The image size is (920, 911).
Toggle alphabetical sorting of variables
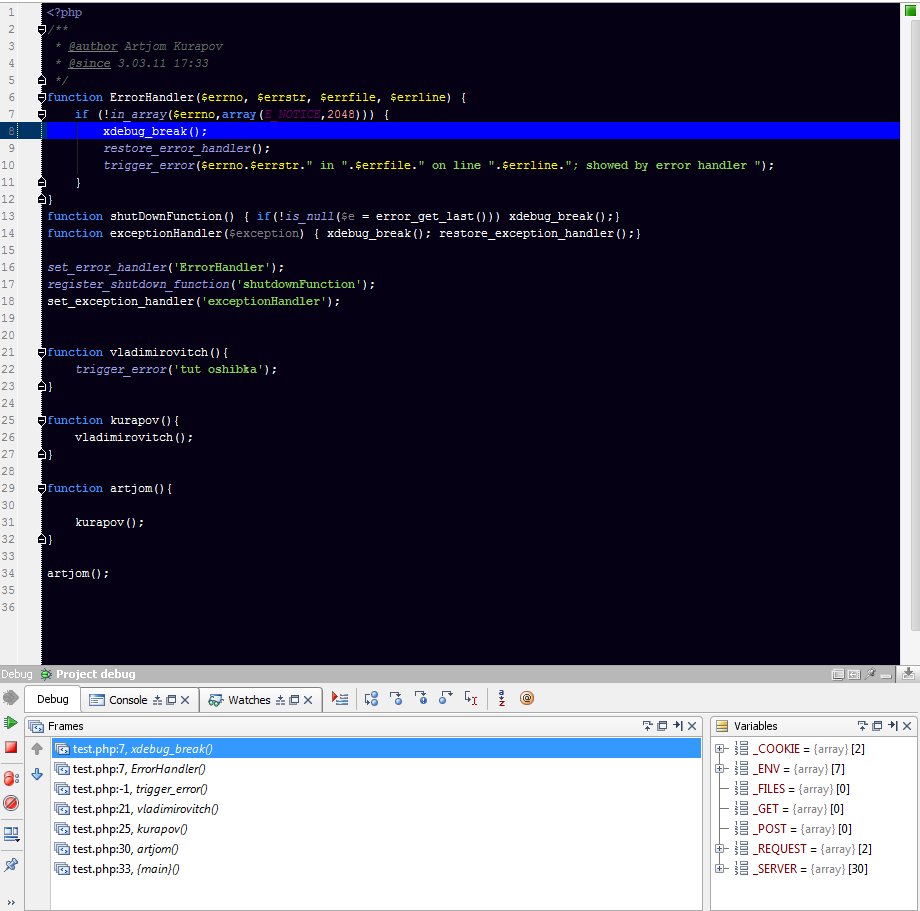click(x=501, y=699)
